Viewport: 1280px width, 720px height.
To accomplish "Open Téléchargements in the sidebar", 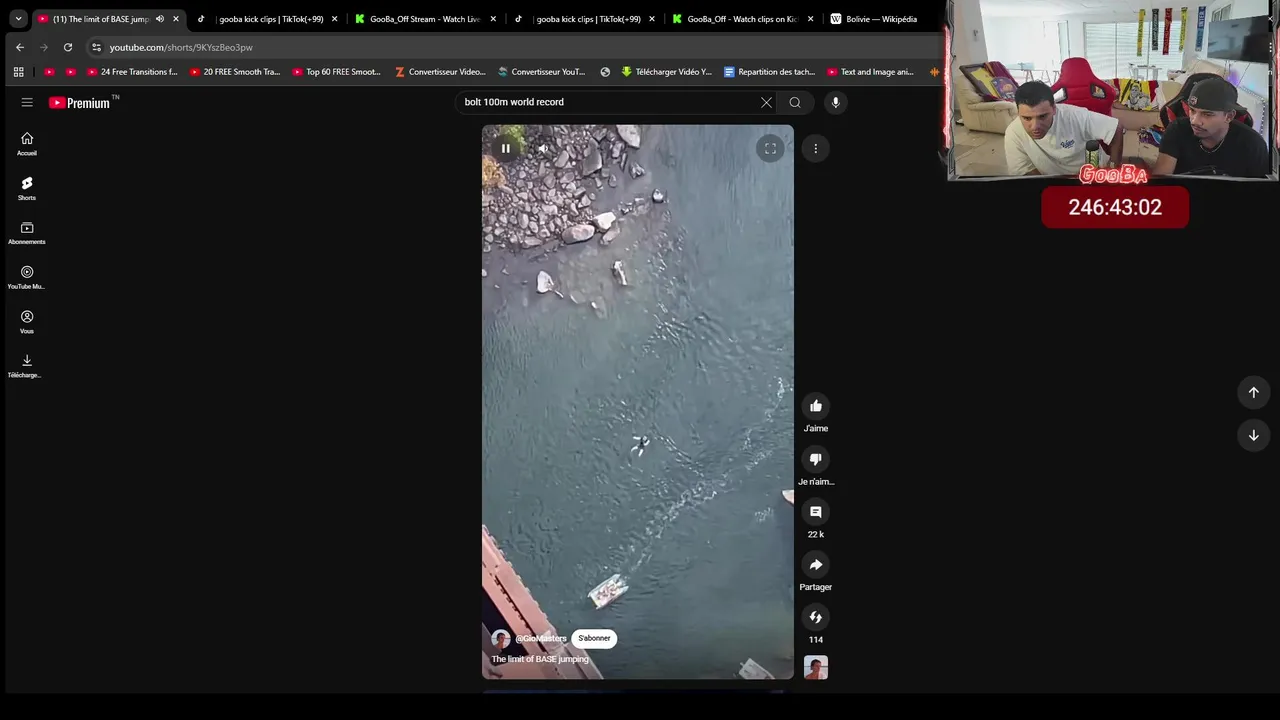I will tap(27, 366).
